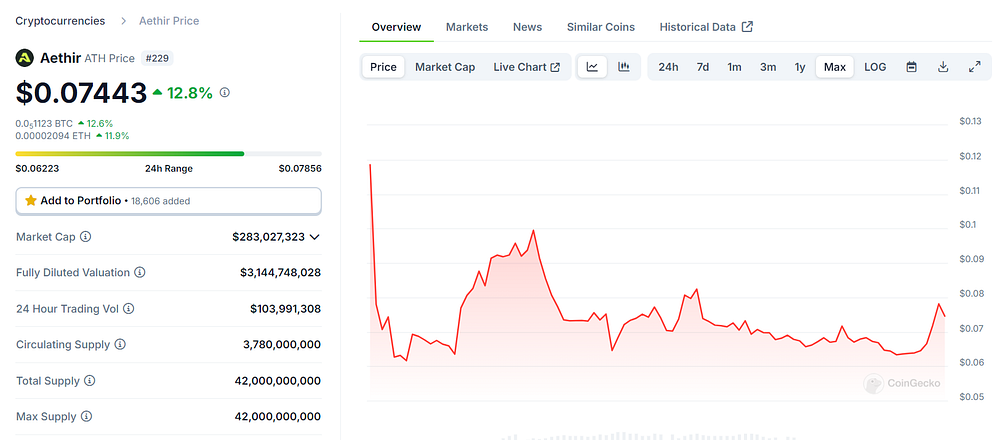Select the 1y time range
This screenshot has height=440, width=1000.
click(800, 67)
